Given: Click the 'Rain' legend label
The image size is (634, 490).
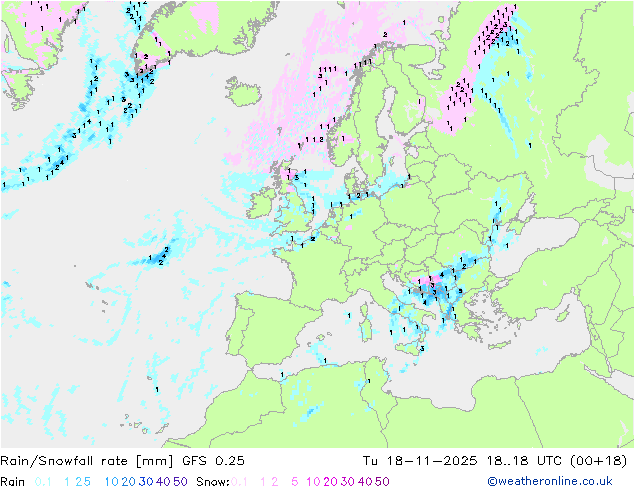Looking at the screenshot, I should 13,482.
